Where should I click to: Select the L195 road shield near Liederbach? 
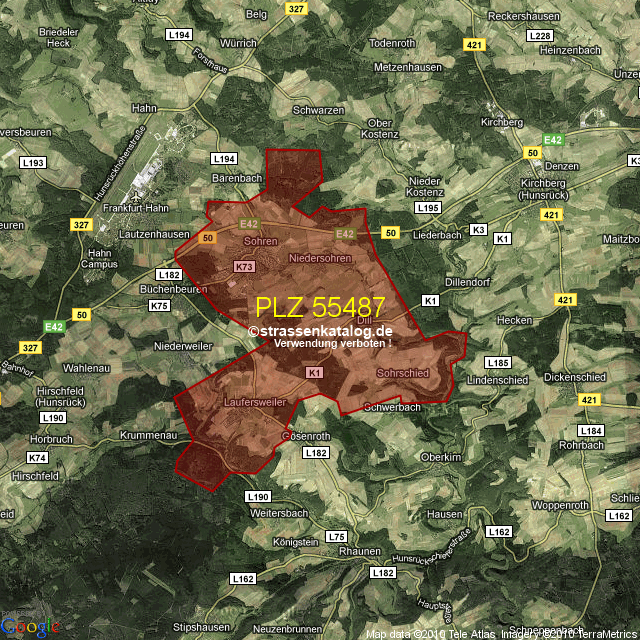pos(428,207)
